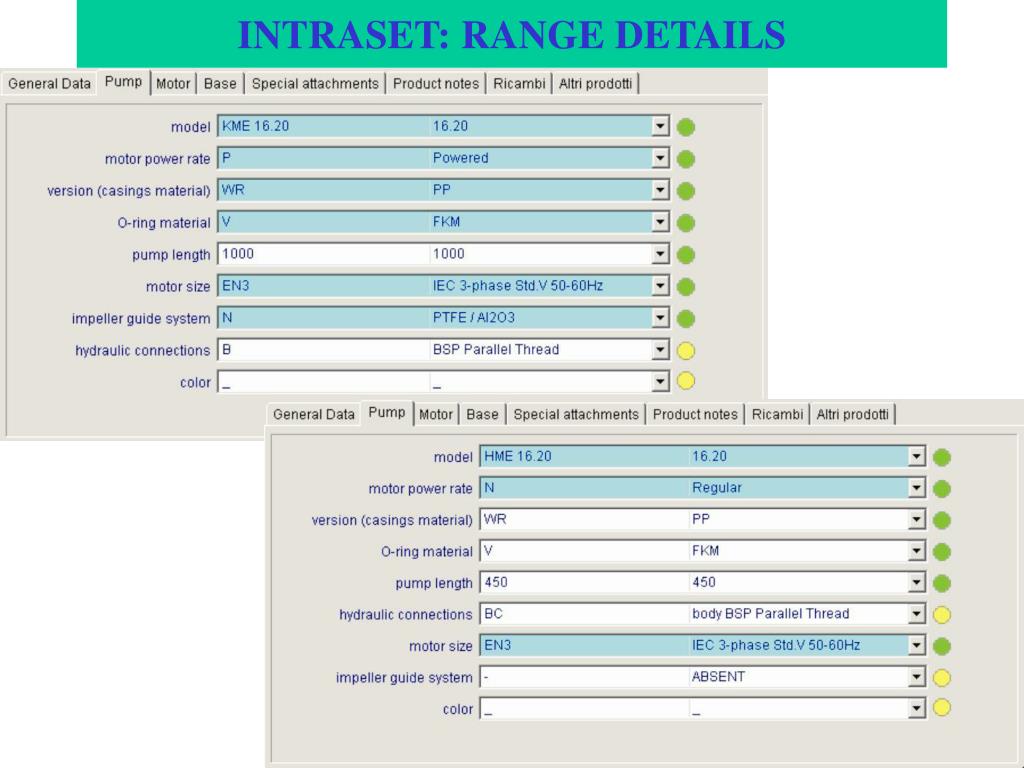Screen dimensions: 1024x768
Task: Open the KME 16.20 model dropdown arrow
Action: 660,126
